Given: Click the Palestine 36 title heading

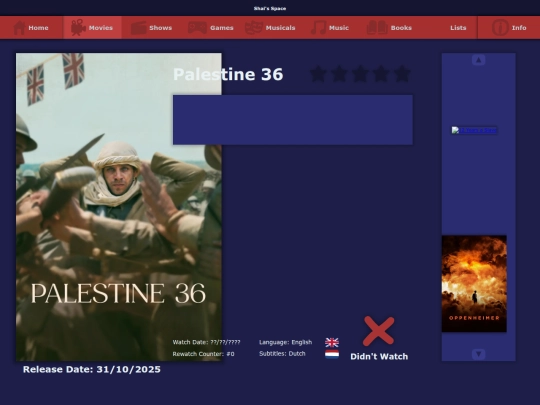Looking at the screenshot, I should coord(228,74).
